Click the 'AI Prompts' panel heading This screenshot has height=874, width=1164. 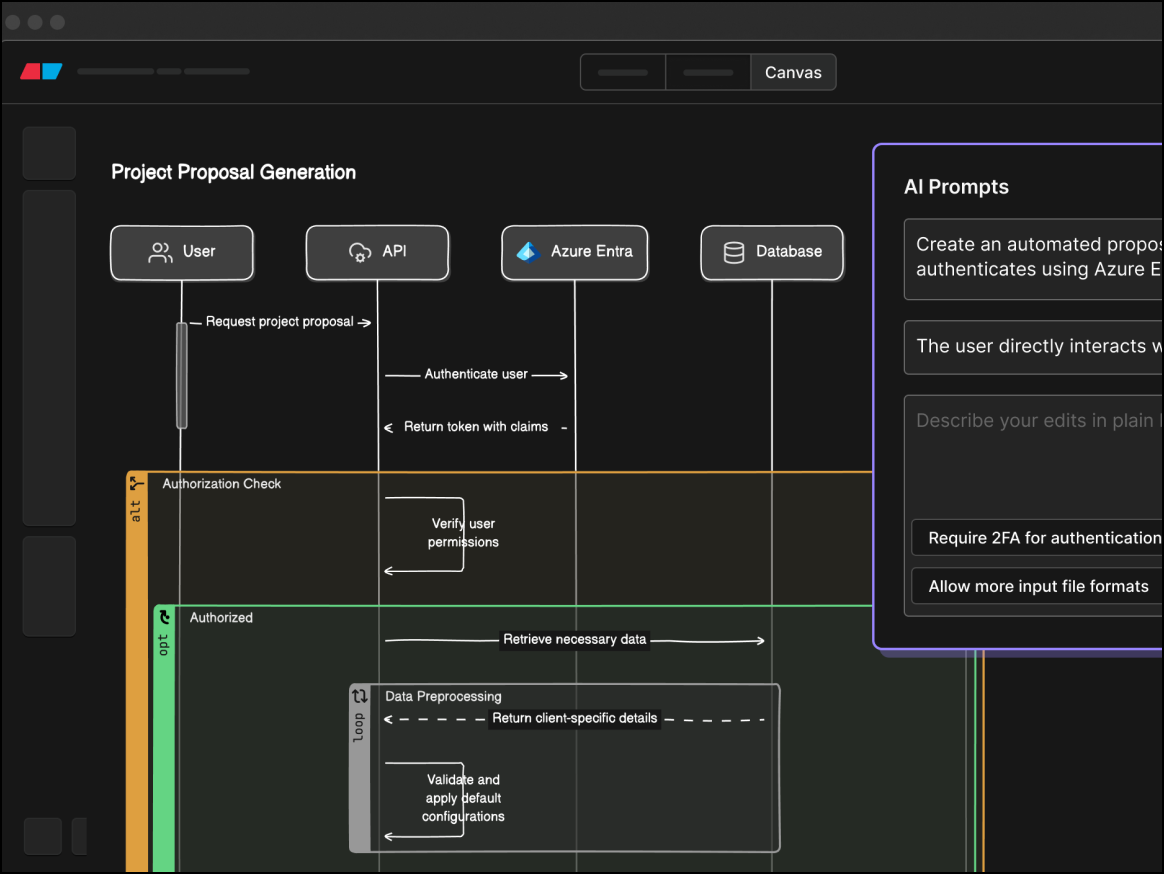pos(956,186)
